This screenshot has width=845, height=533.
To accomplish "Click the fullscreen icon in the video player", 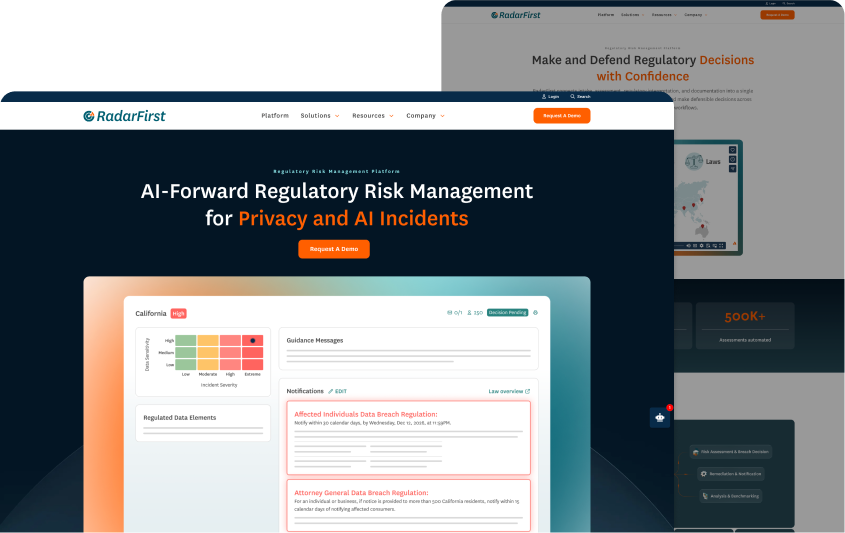I will 721,245.
